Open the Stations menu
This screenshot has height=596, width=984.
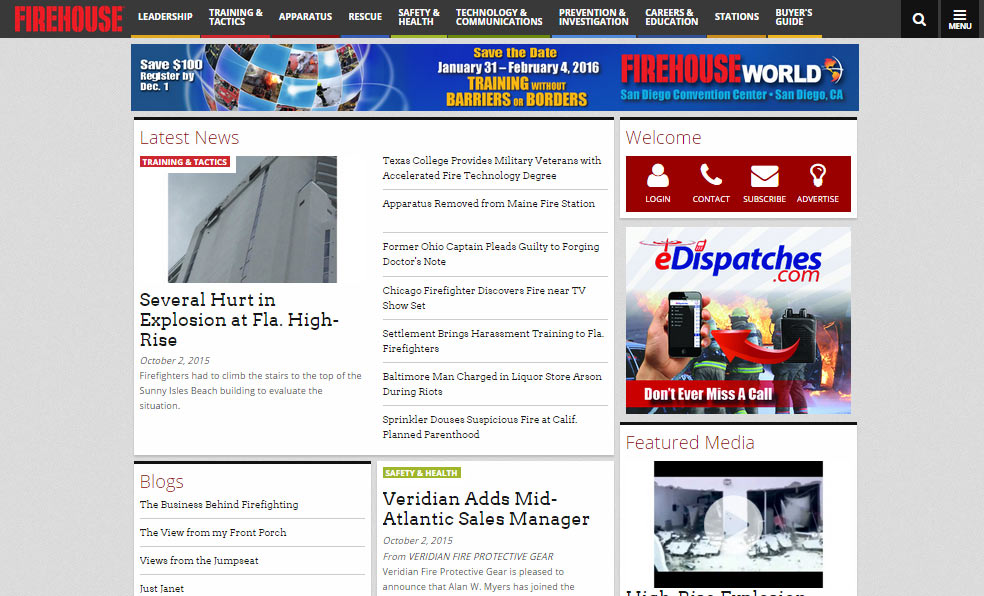click(737, 17)
